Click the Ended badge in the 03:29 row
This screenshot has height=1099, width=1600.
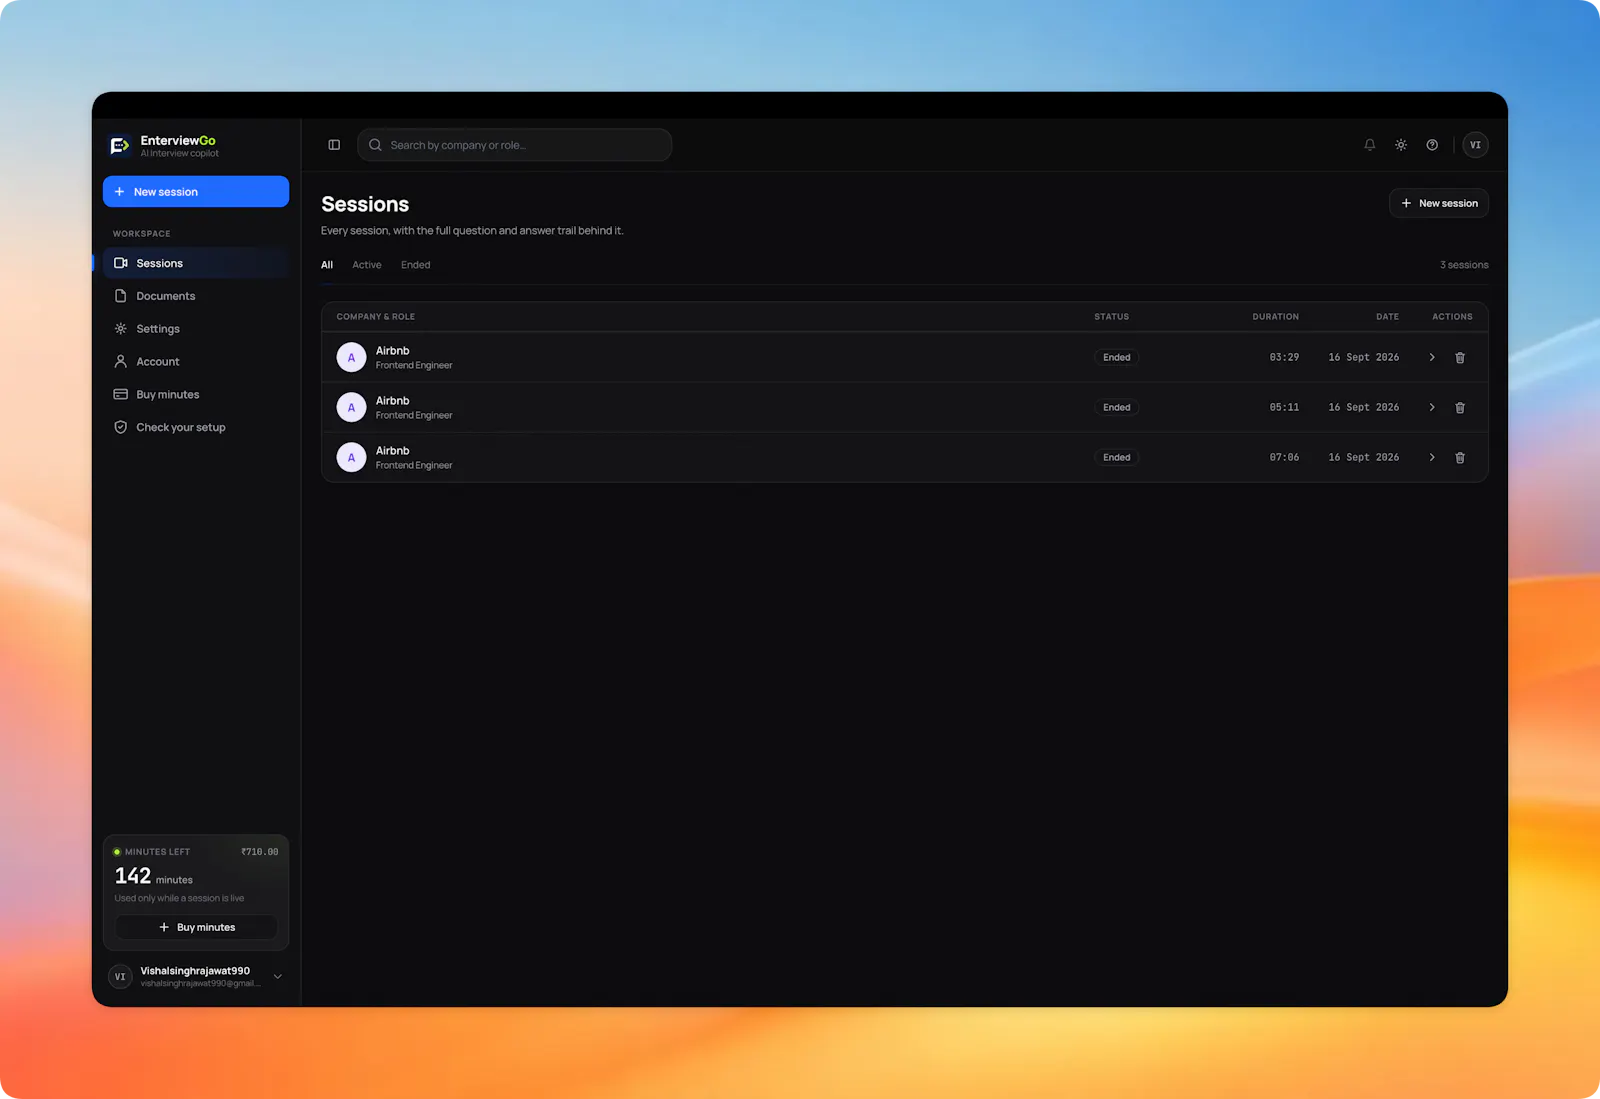tap(1117, 357)
